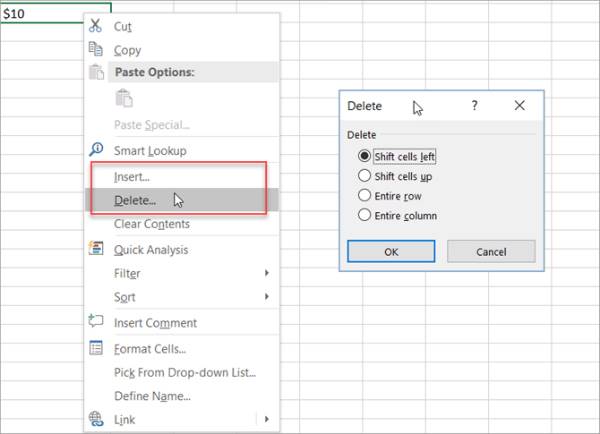
Task: Click Cancel in the Delete dialog
Action: (491, 251)
